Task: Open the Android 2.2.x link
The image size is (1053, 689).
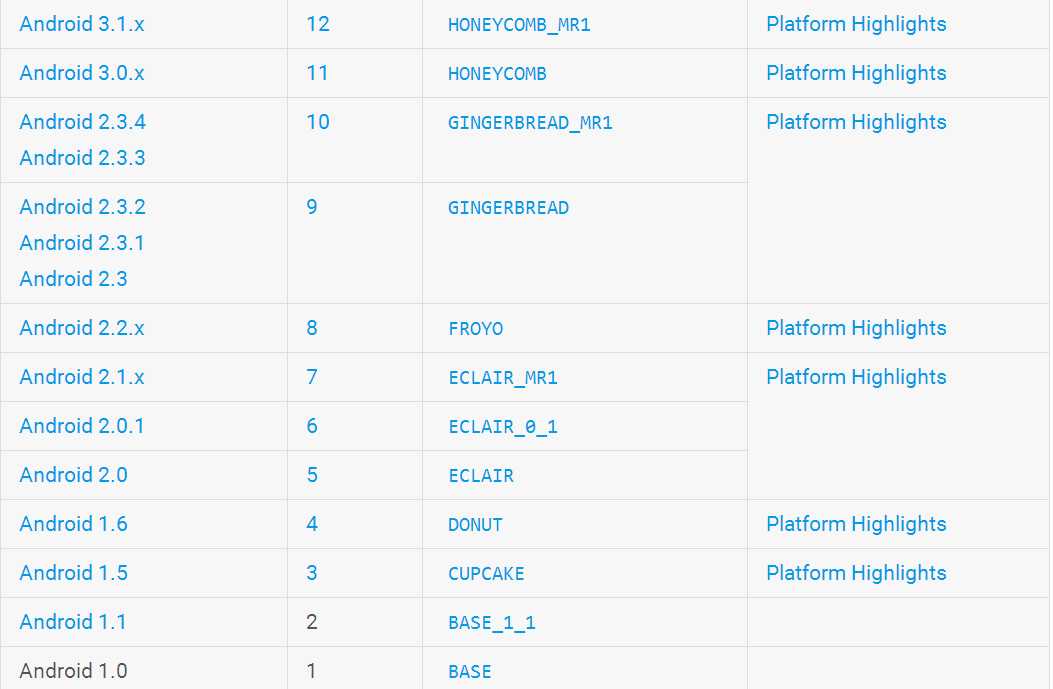Action: (82, 328)
